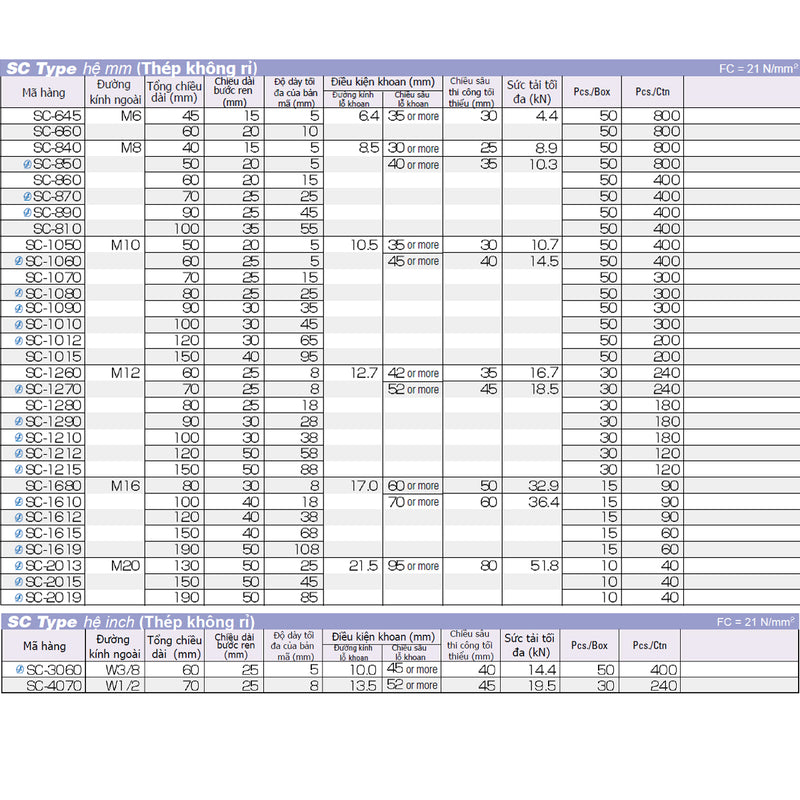Select the M20 outer diameter cell
Screen dimensions: 800x800
(x=125, y=566)
